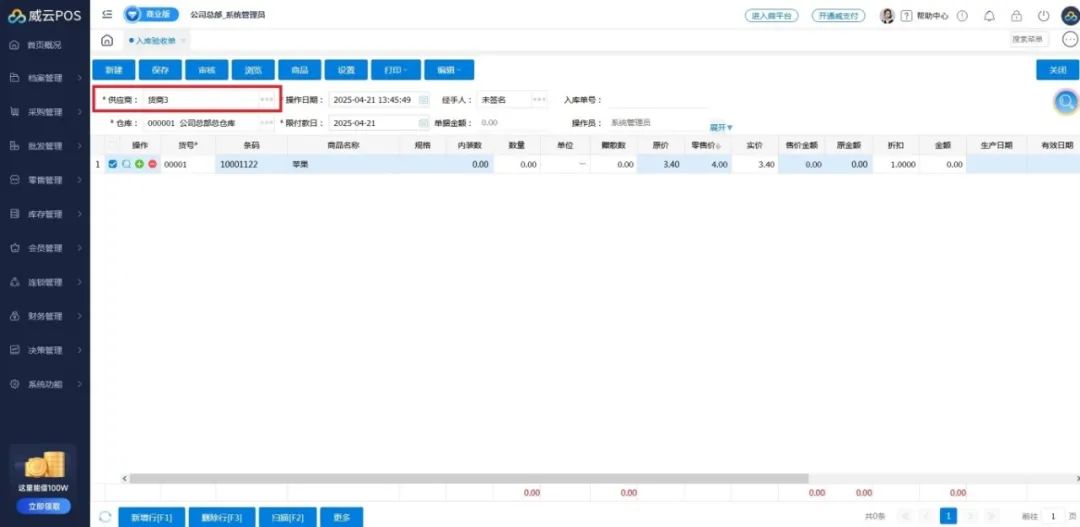The height and width of the screenshot is (527, 1080).
Task: Expand the 采购管理 sidebar menu
Action: coord(45,112)
